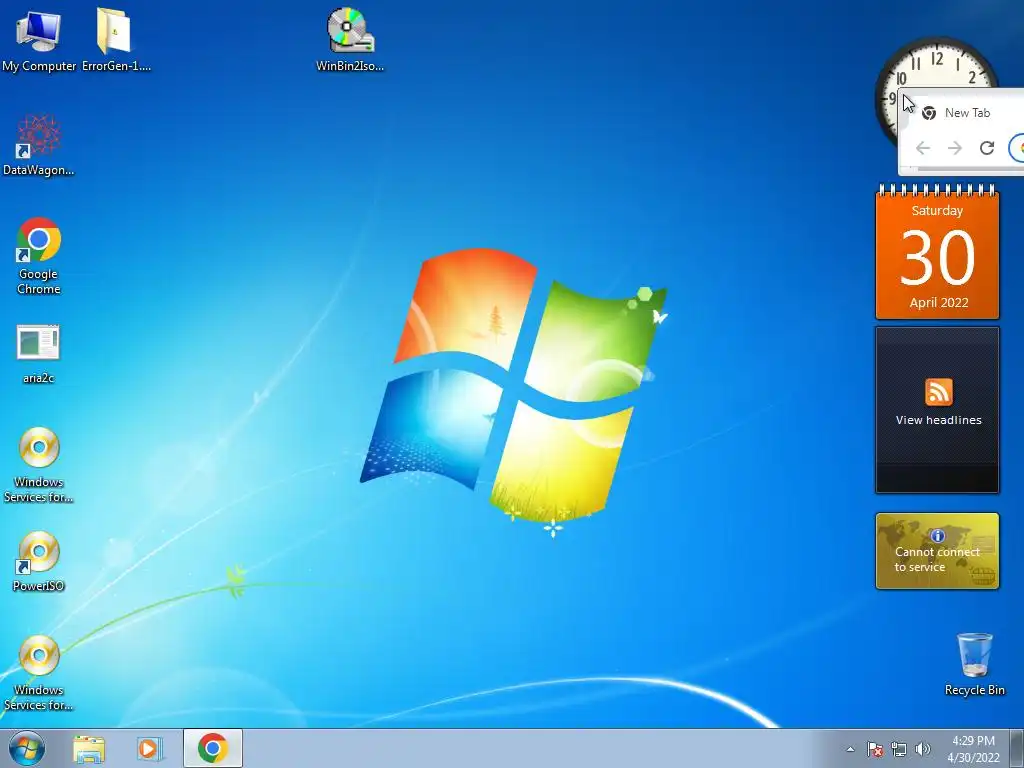Select the Google Chrome desktop shortcut
The image size is (1024, 768).
point(39,255)
